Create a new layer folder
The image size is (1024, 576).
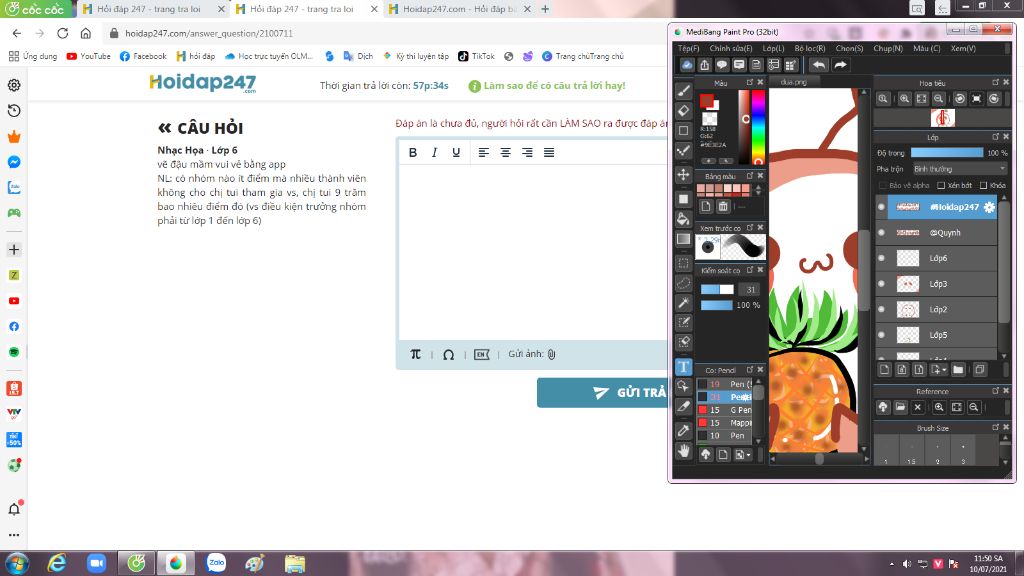point(958,370)
